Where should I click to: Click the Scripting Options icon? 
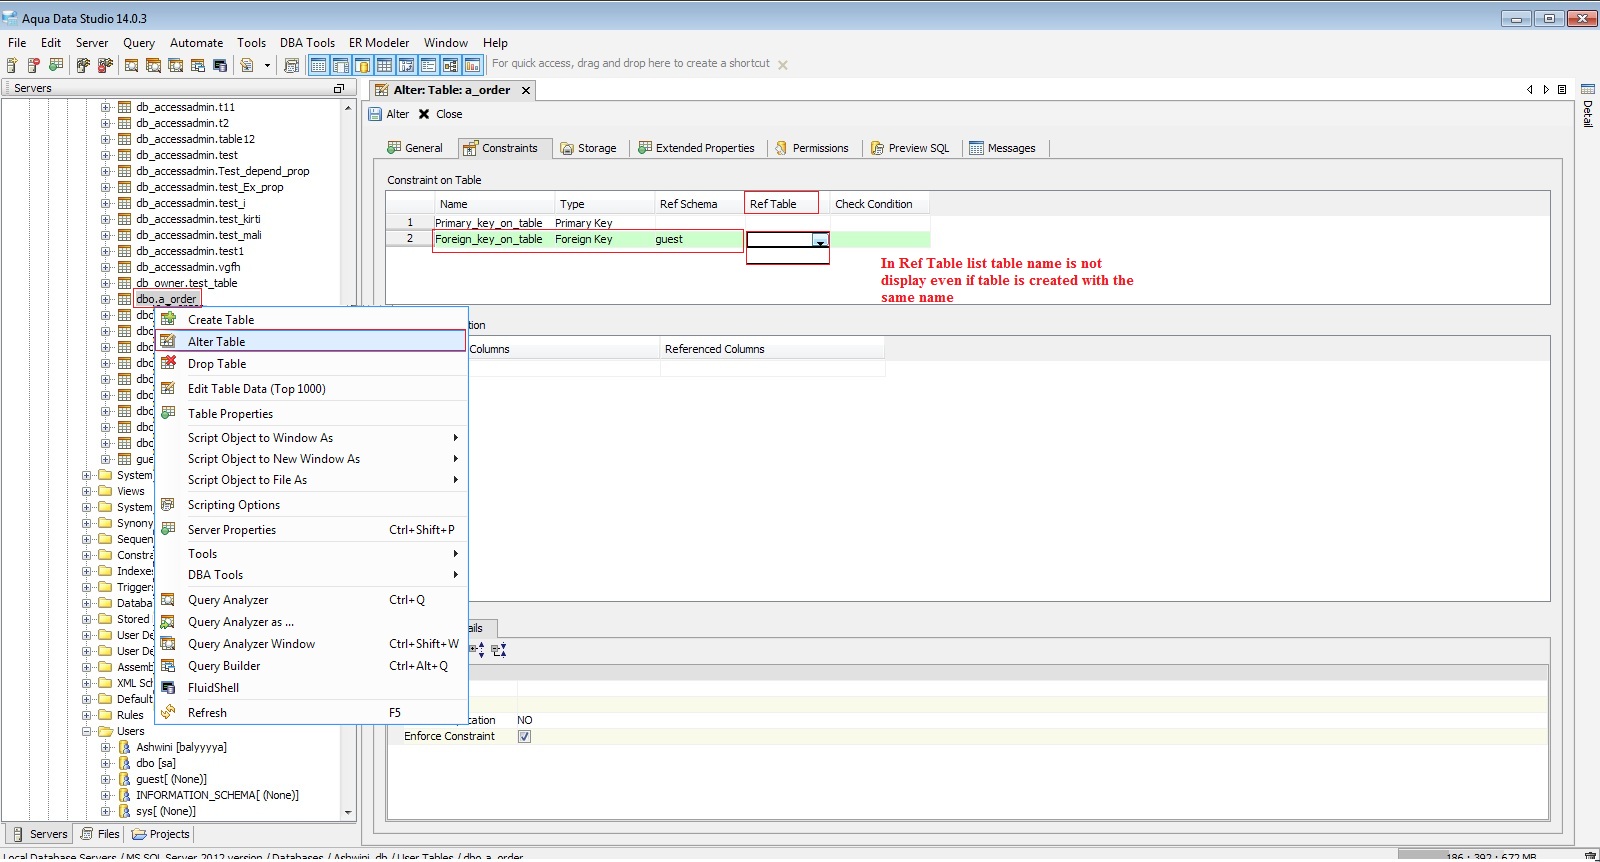pos(168,504)
